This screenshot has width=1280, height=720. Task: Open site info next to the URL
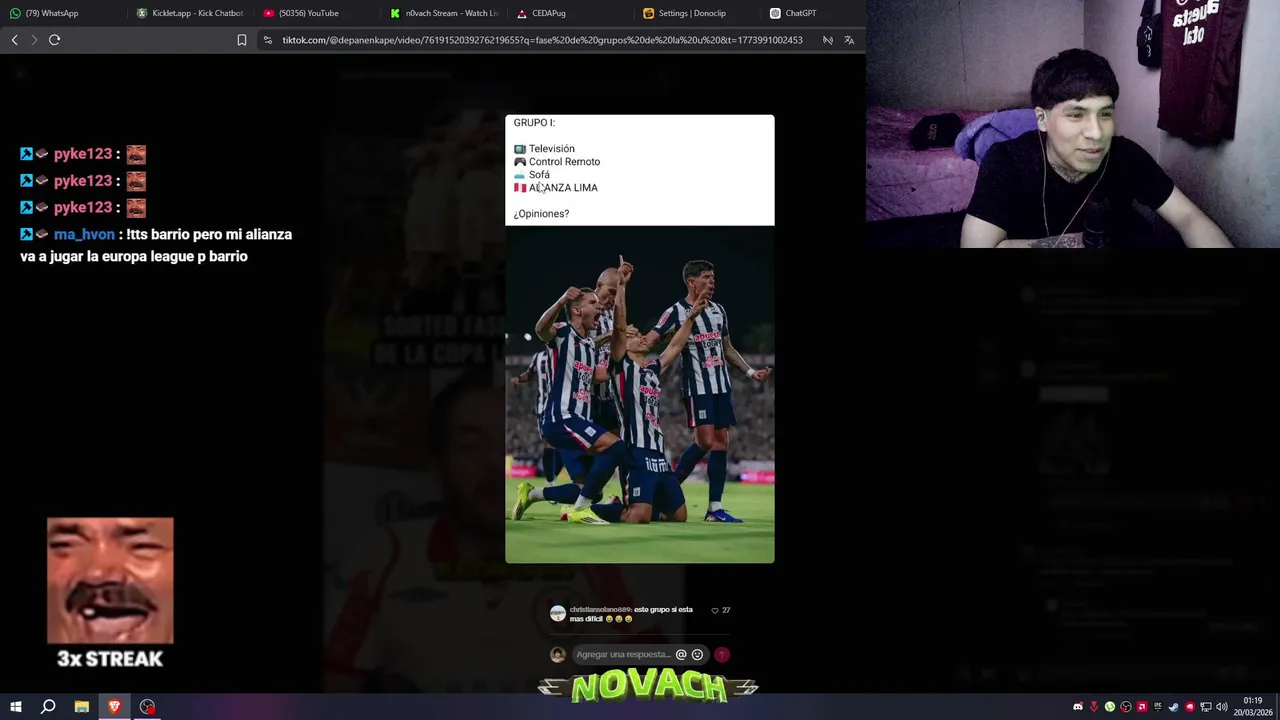pos(268,40)
